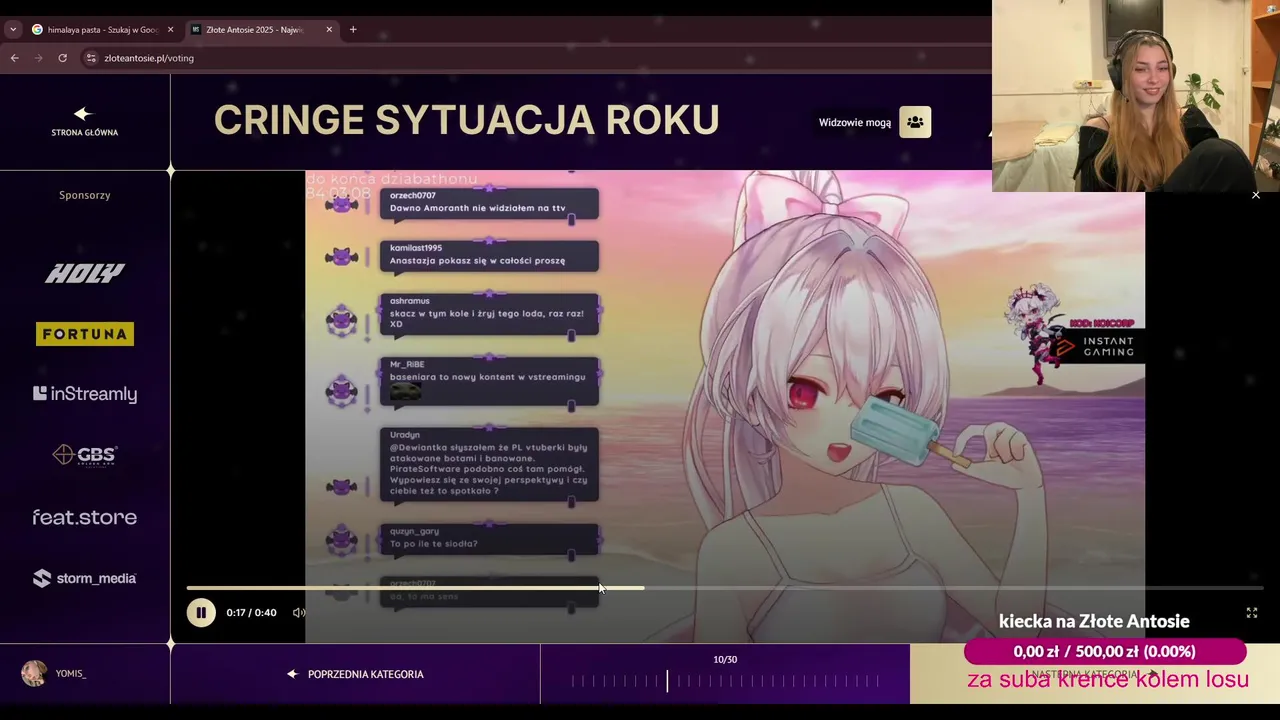Click the browser forward arrow

[38, 58]
